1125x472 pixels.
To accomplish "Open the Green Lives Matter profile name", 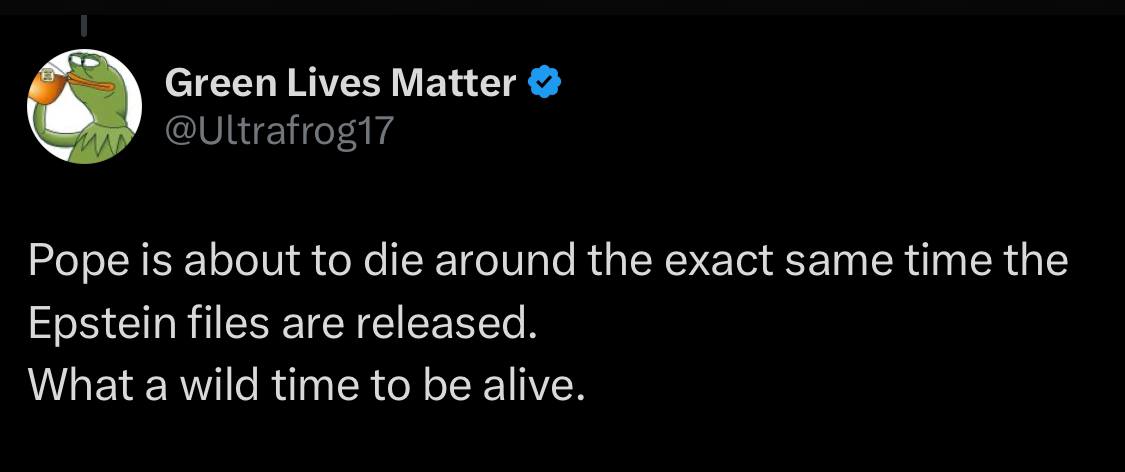I will click(x=340, y=84).
